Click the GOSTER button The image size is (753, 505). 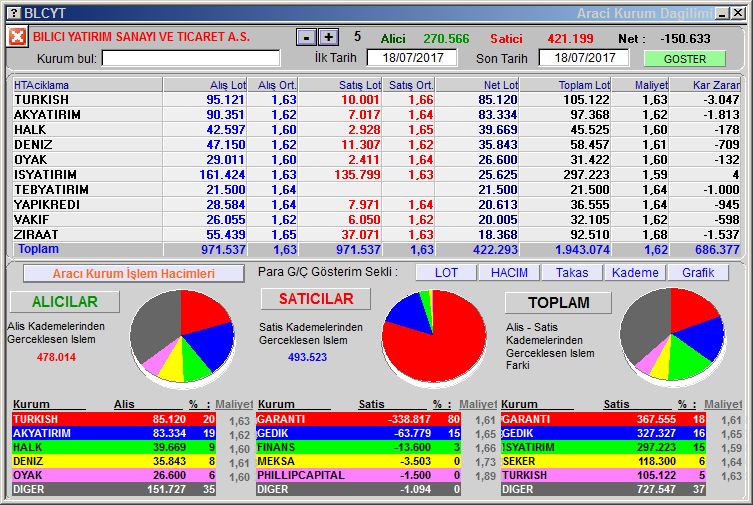tap(684, 59)
